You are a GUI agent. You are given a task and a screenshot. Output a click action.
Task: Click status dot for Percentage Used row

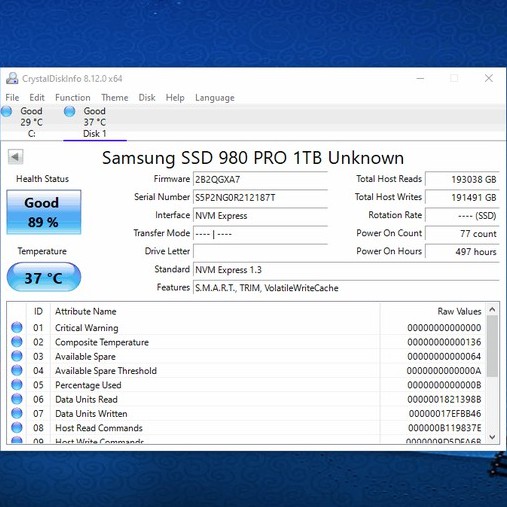click(x=17, y=385)
